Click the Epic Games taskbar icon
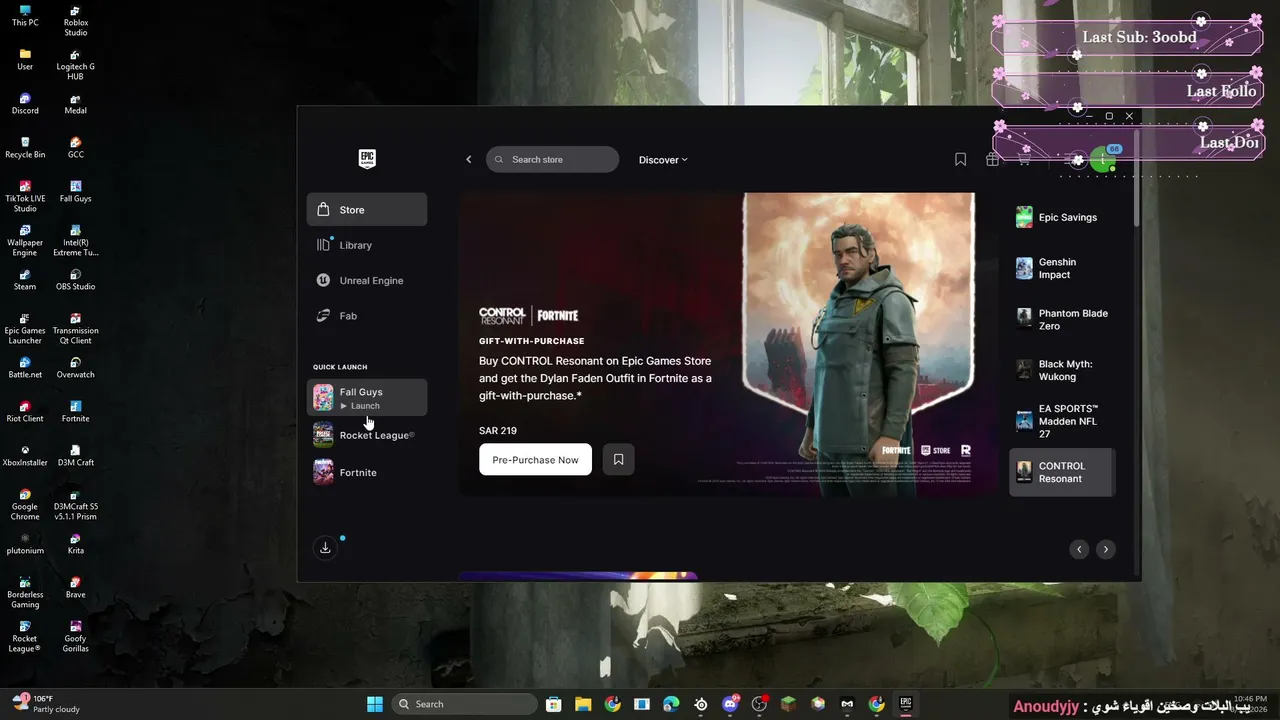Screen dimensions: 1280x720 click(x=905, y=704)
